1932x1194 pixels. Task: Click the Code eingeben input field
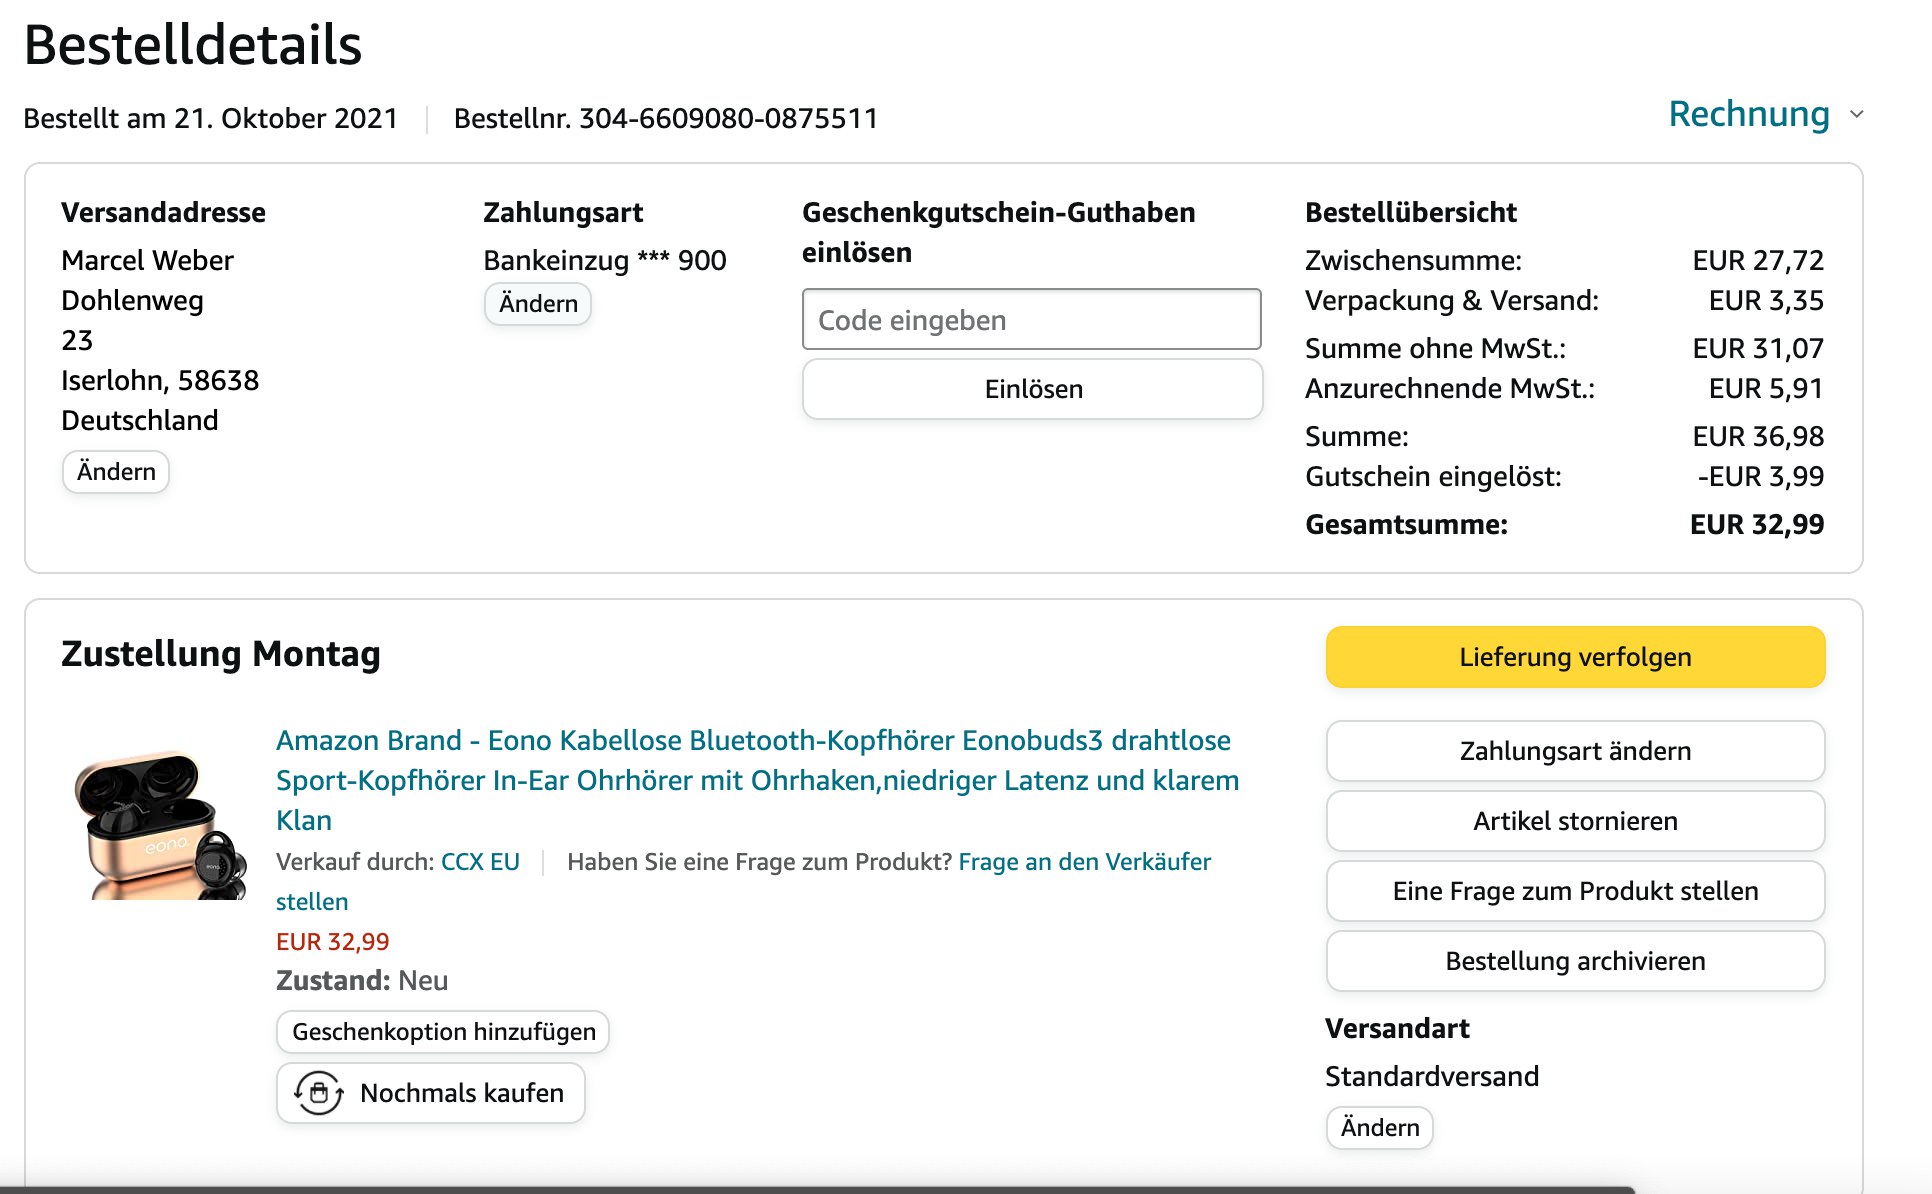click(x=1031, y=320)
